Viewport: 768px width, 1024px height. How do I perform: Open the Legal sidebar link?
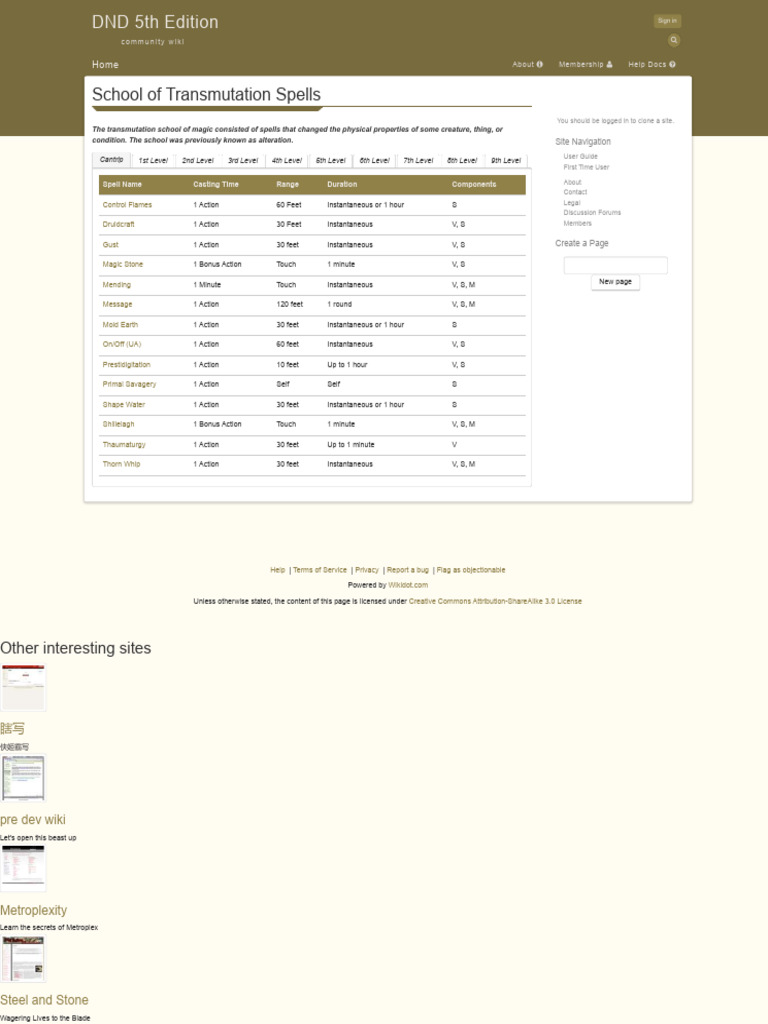[x=571, y=203]
